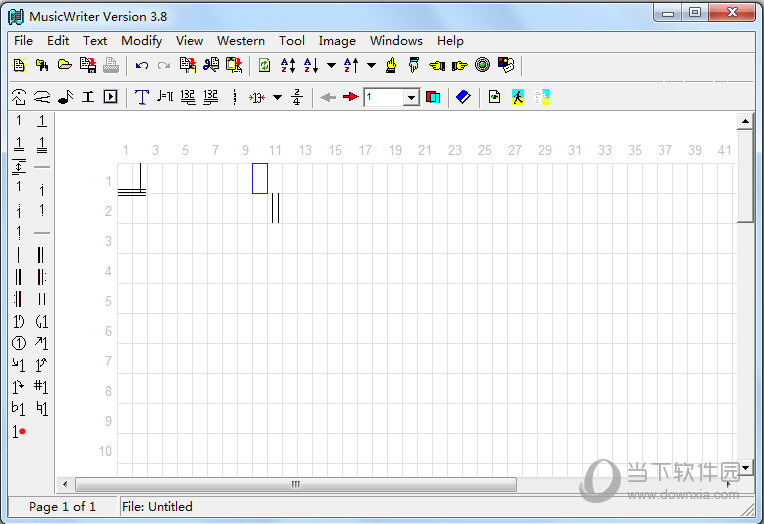Click the music note icon
The image size is (764, 524).
coord(65,97)
